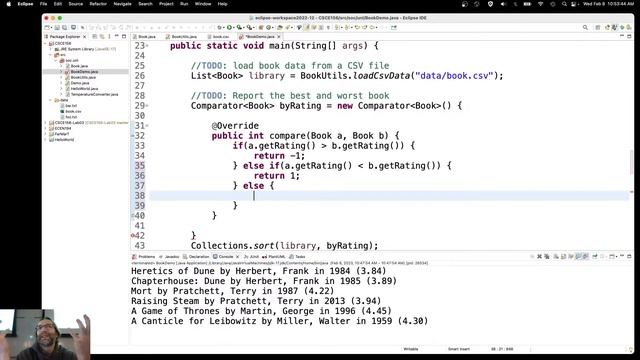Click the green Run button in toolbar
Viewport: 640px width, 360px height.
229,27
